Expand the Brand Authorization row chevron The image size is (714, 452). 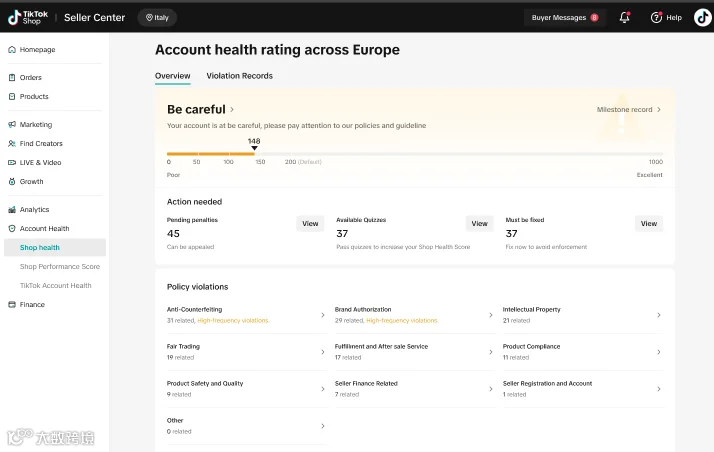coord(491,315)
